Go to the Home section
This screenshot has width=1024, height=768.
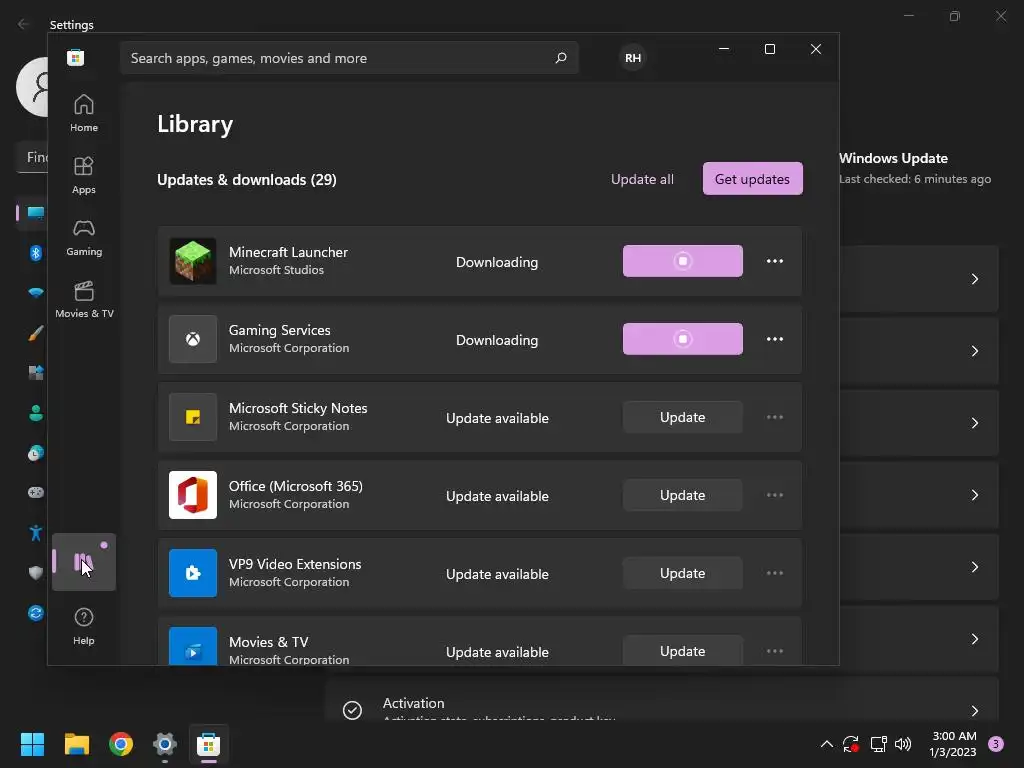point(84,113)
